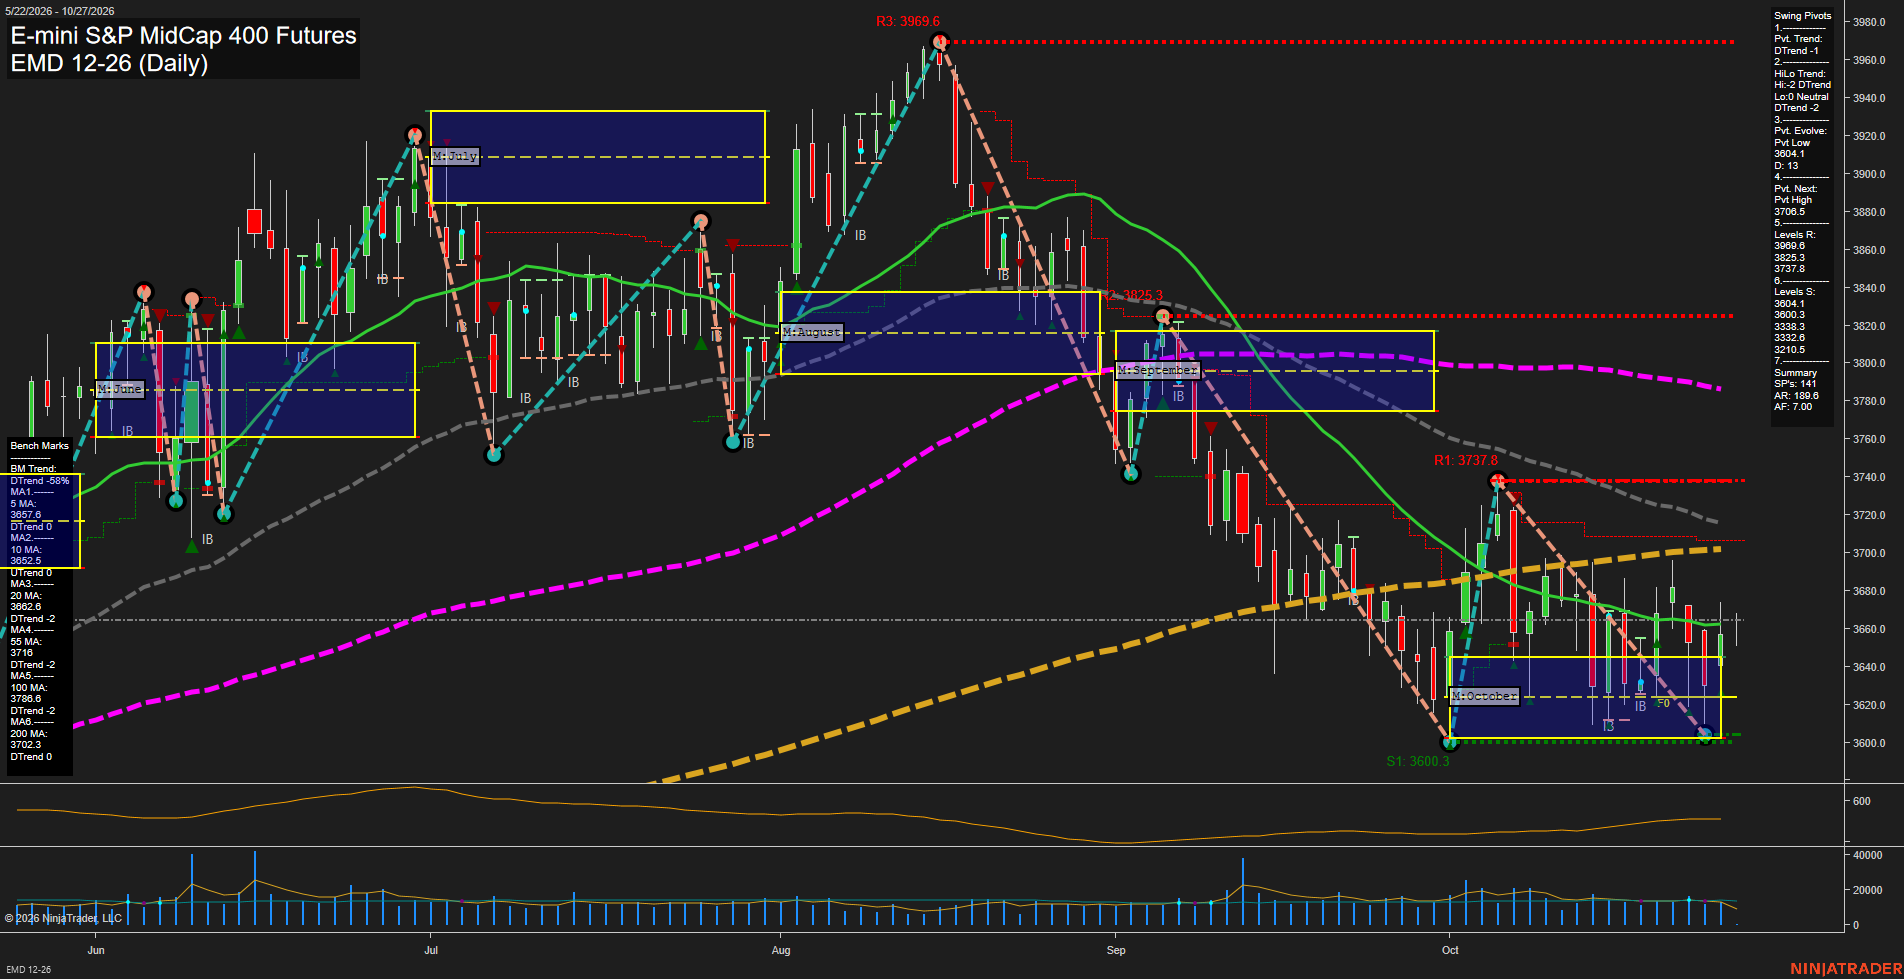Image resolution: width=1904 pixels, height=979 pixels.
Task: Click the S1: 3600.3 support label
Action: (1418, 761)
